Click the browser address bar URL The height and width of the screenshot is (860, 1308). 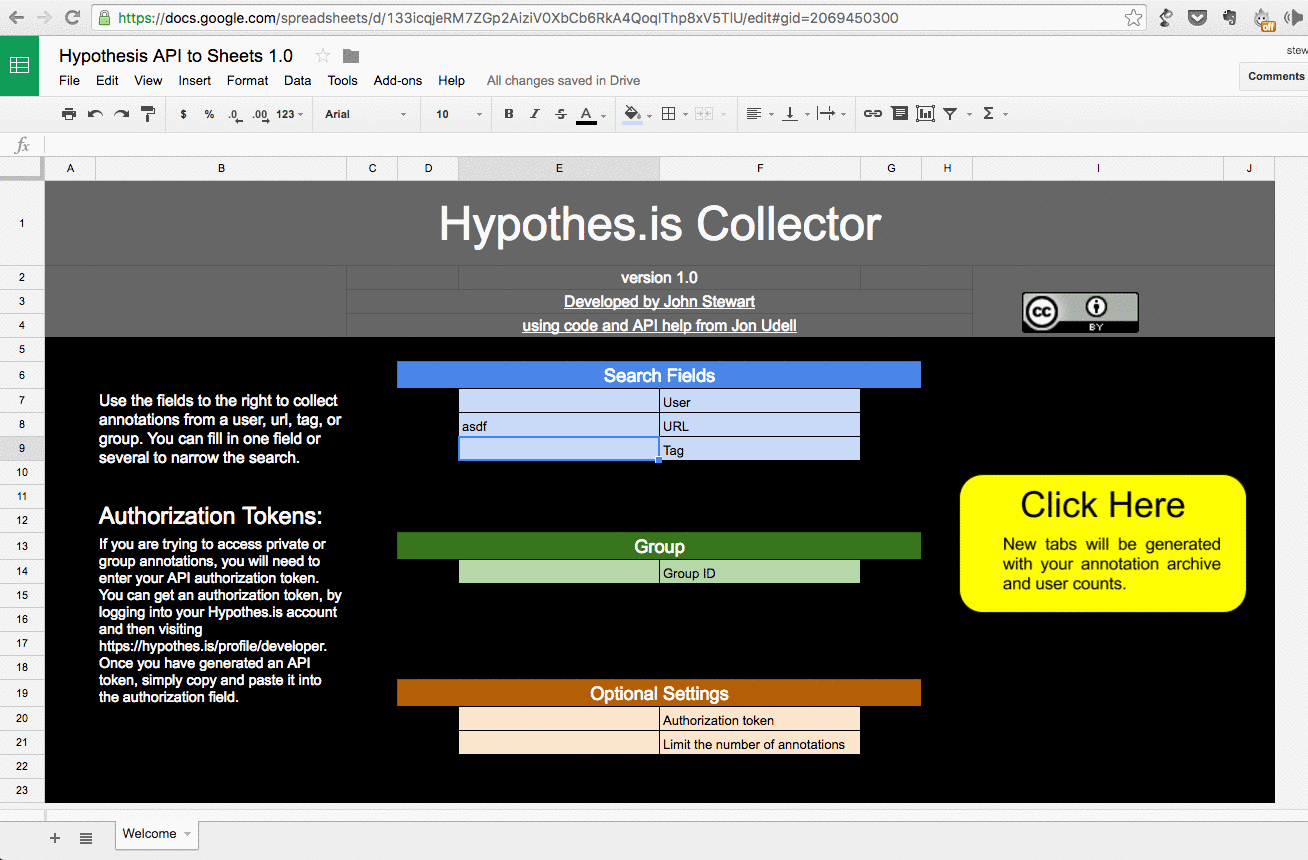[508, 17]
